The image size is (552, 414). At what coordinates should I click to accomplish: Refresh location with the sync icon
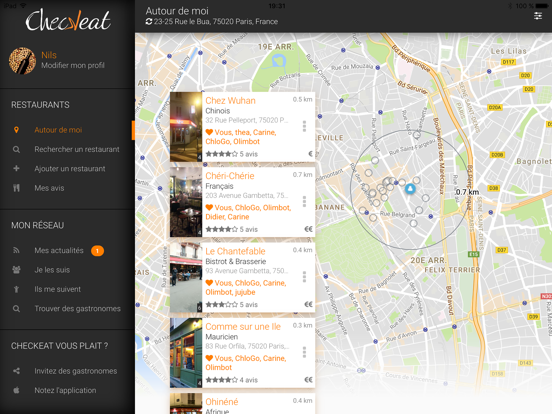(149, 21)
